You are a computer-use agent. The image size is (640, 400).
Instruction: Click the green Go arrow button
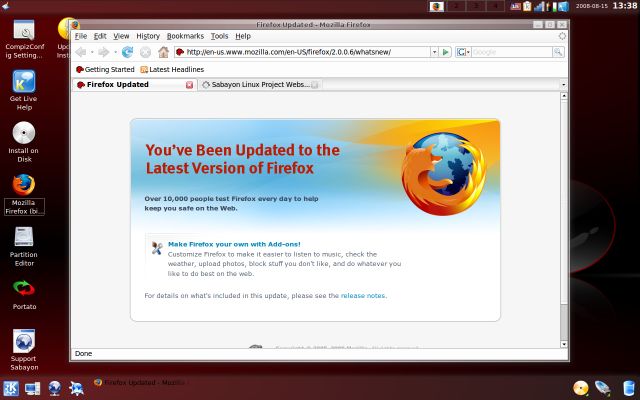pos(446,52)
